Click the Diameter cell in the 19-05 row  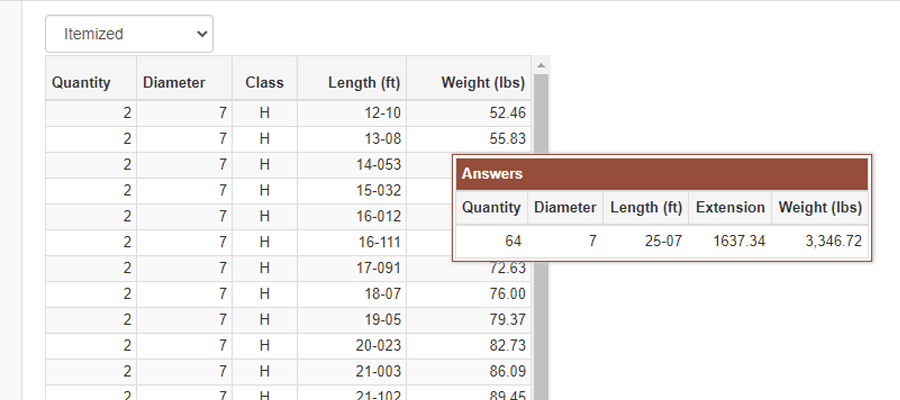184,320
